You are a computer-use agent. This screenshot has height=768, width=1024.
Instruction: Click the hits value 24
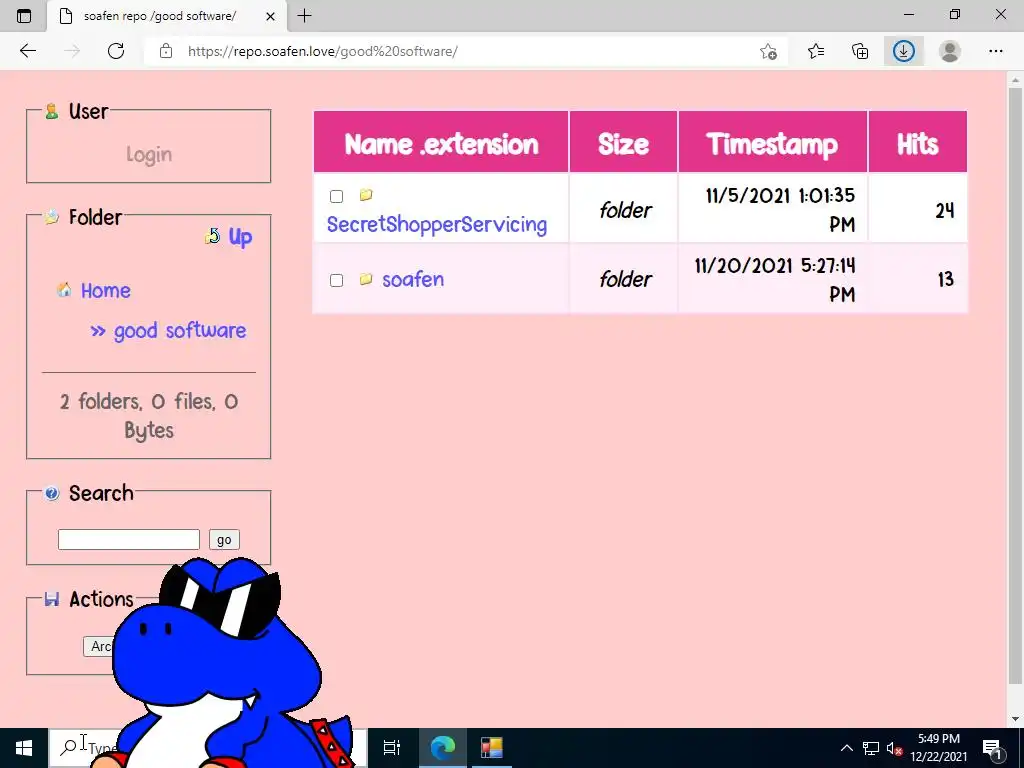(945, 210)
